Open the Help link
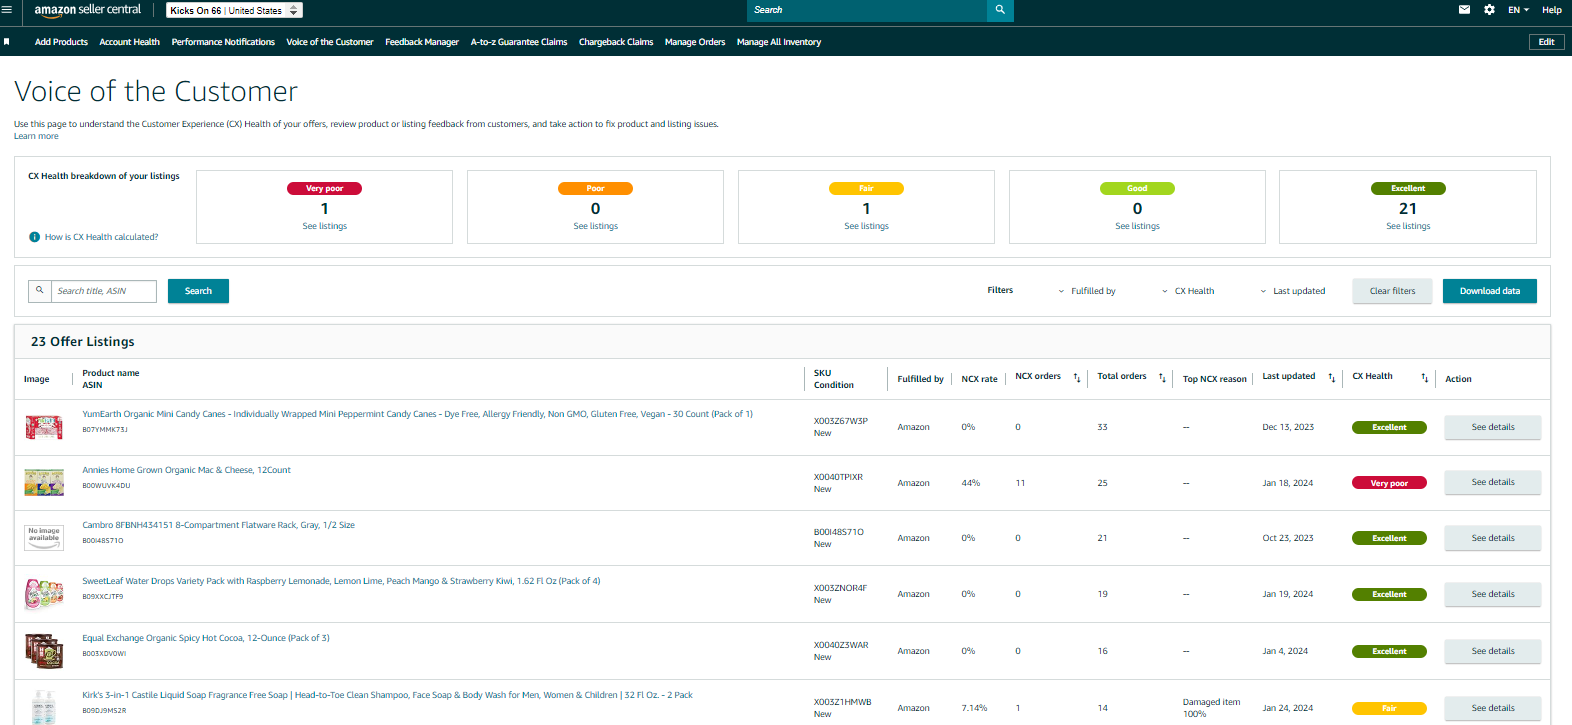This screenshot has height=725, width=1572. (x=1551, y=10)
